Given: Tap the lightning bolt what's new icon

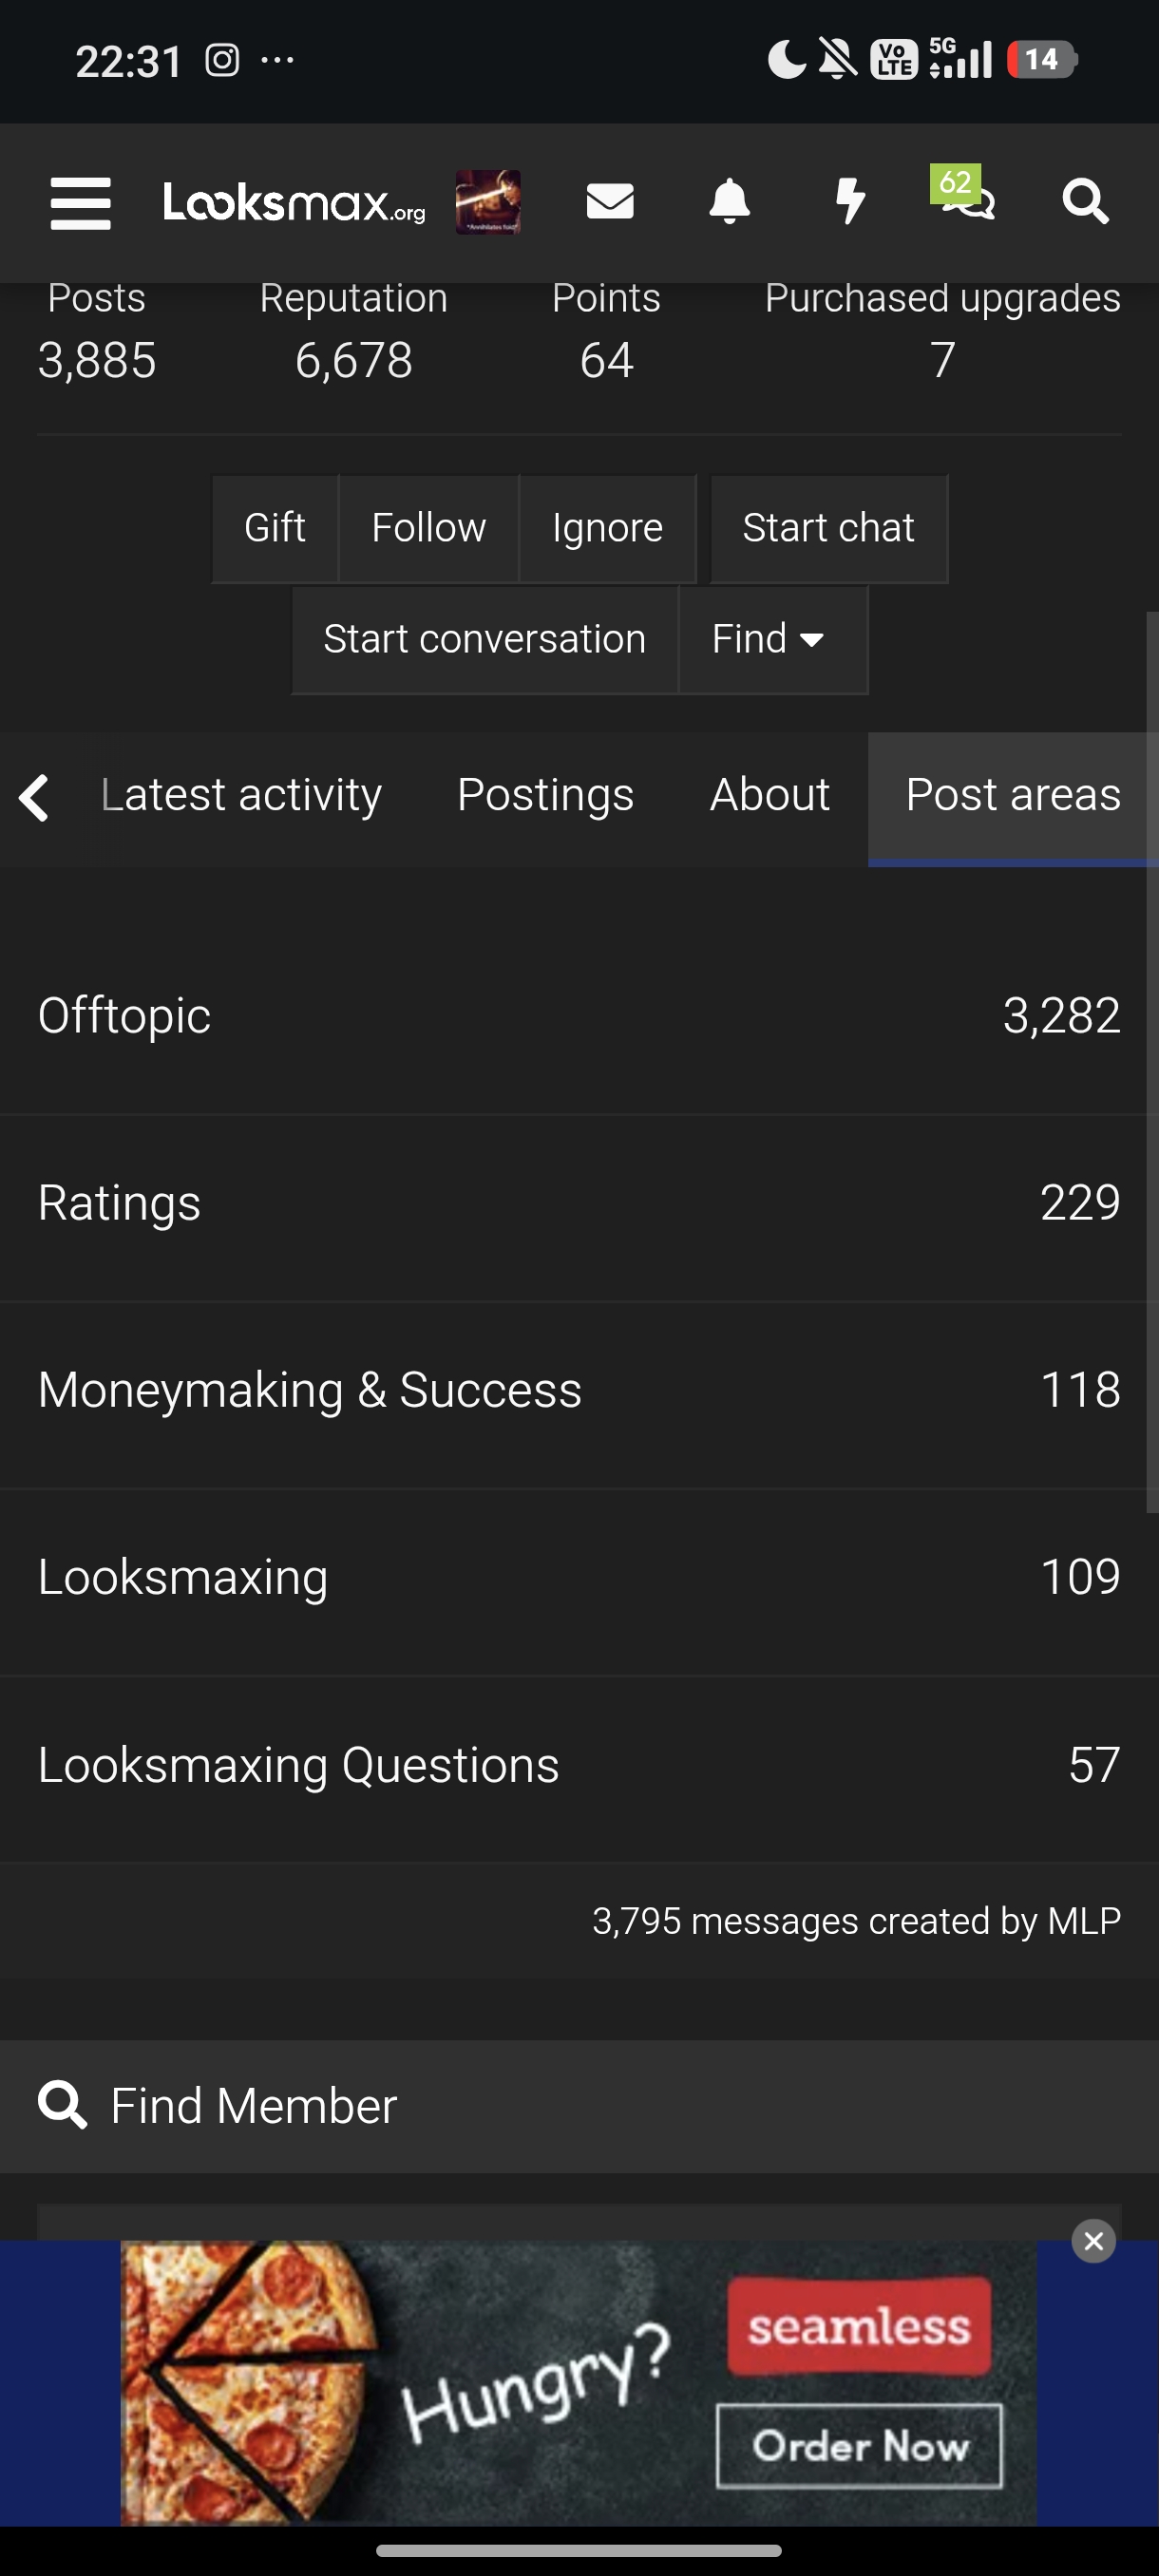Looking at the screenshot, I should 849,202.
